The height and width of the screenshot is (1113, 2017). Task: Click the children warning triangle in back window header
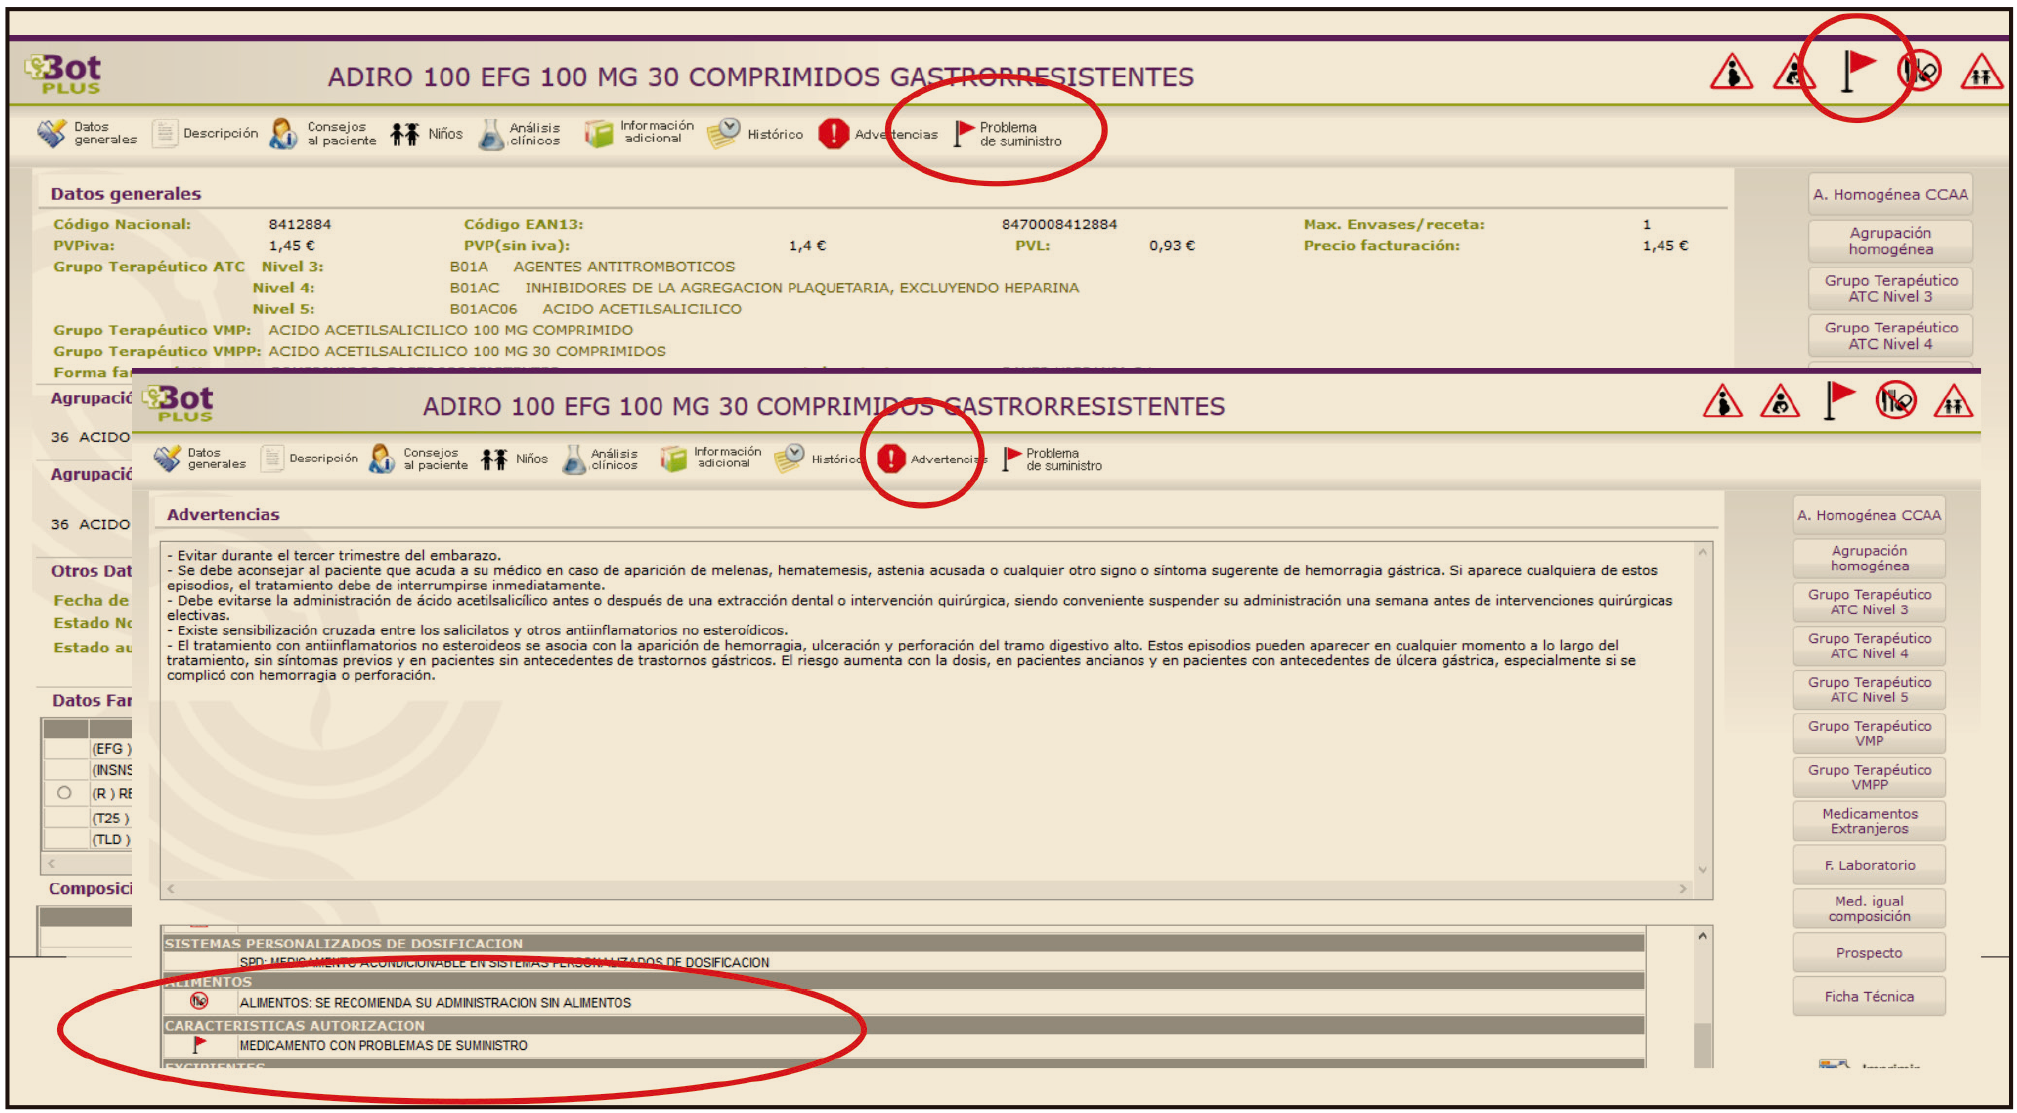tap(1981, 73)
